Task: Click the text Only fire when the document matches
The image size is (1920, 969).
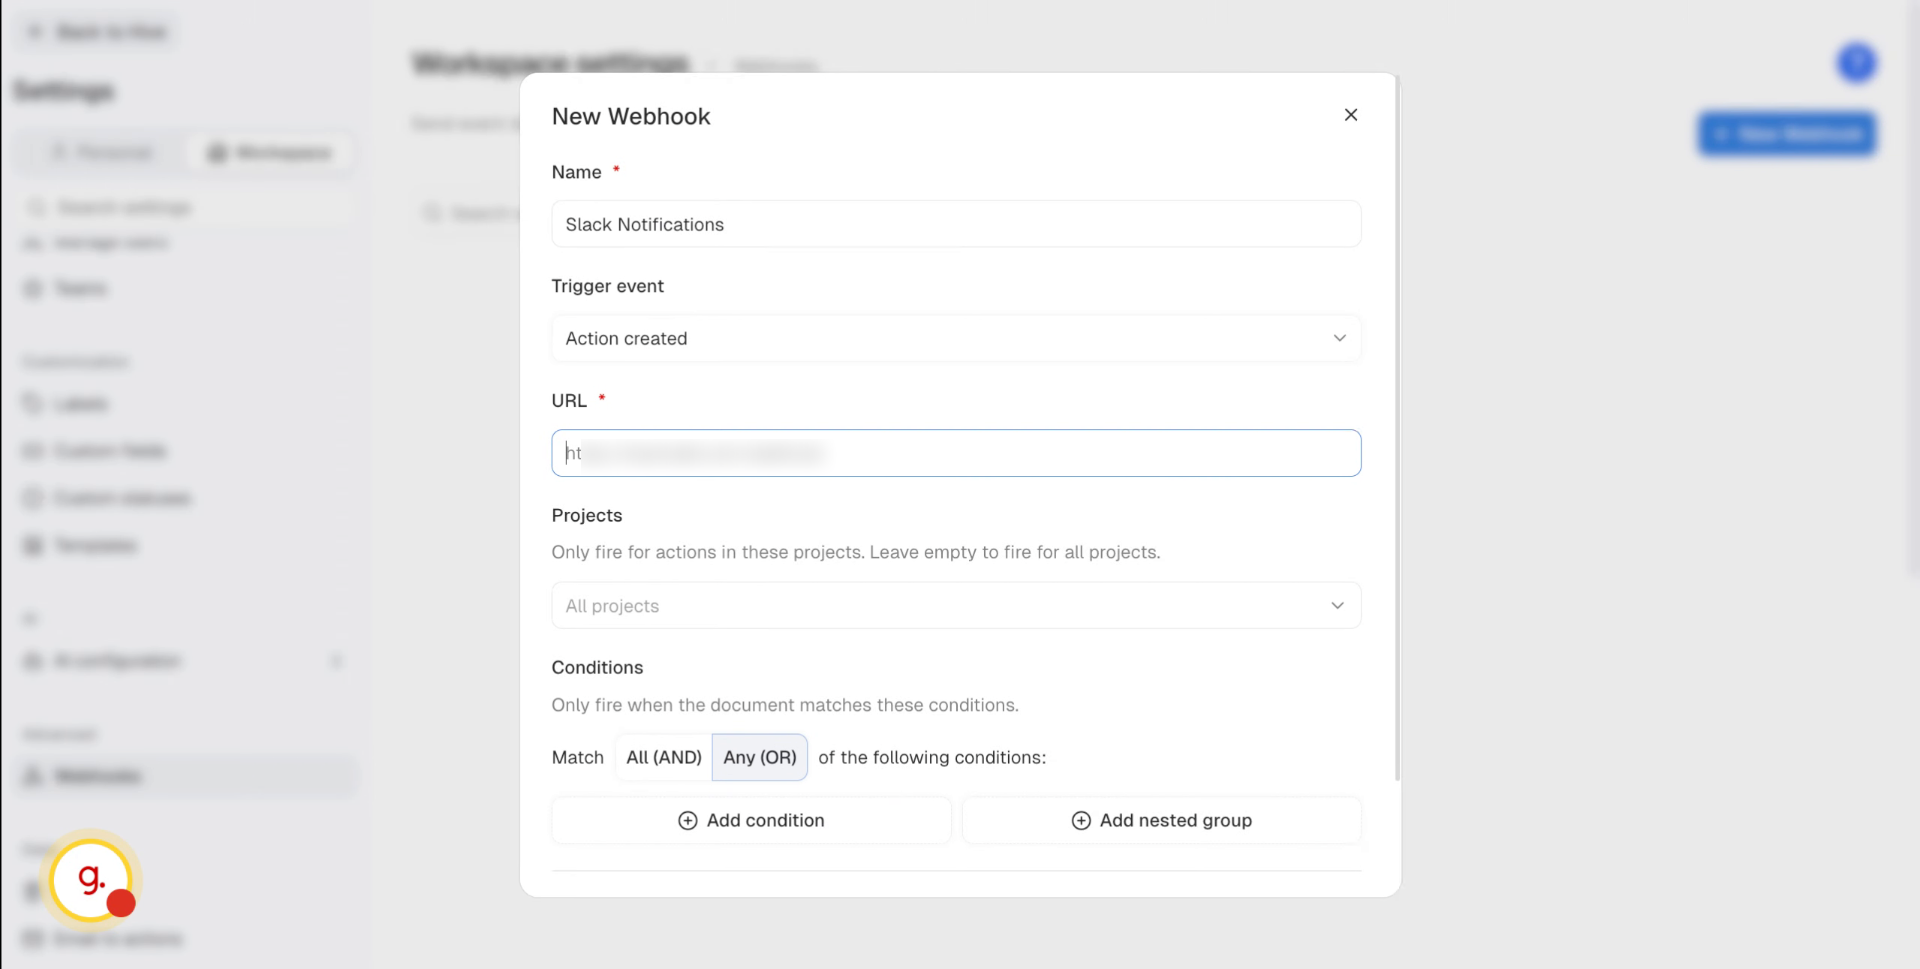Action: tap(785, 705)
